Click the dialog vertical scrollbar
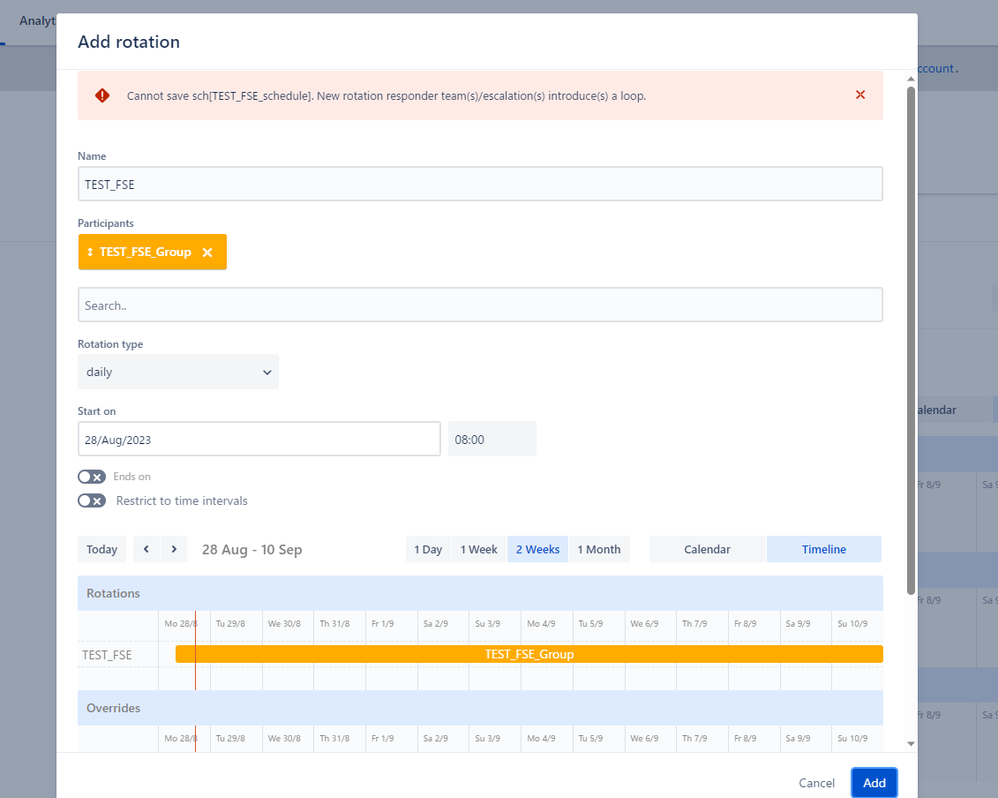 click(911, 340)
